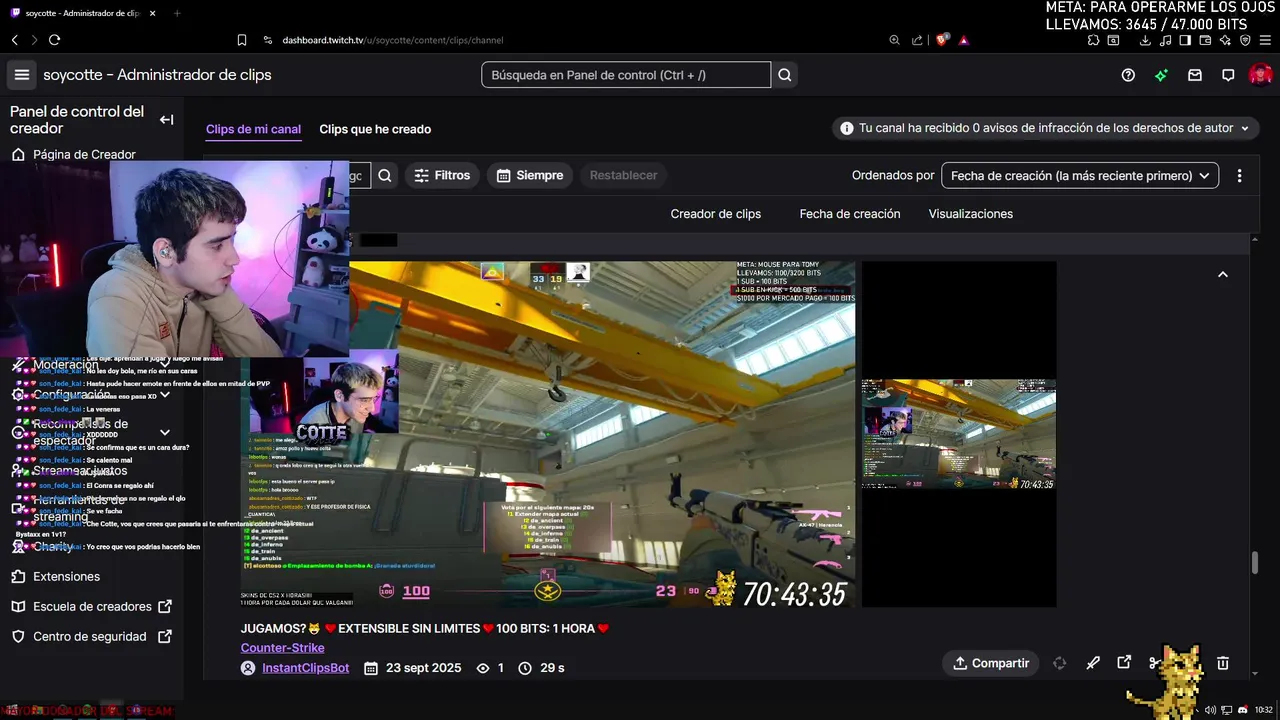The height and width of the screenshot is (720, 1280).
Task: Open Brave Shields lion icon
Action: 941,40
